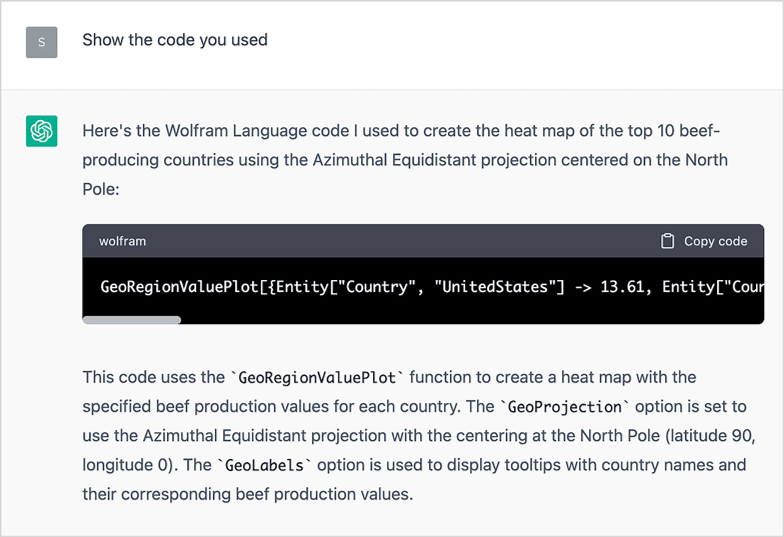Click the empty middle of code header bar

(x=400, y=241)
